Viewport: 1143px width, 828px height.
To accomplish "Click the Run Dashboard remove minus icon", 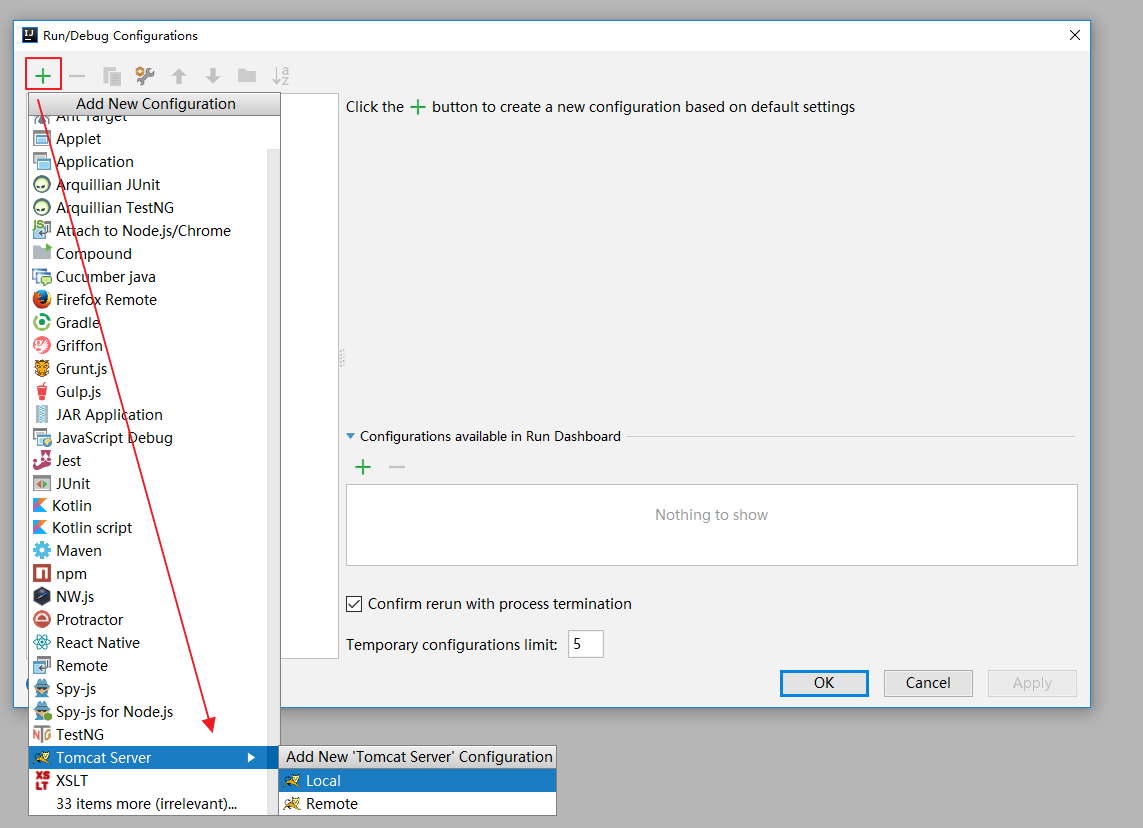I will coord(397,467).
